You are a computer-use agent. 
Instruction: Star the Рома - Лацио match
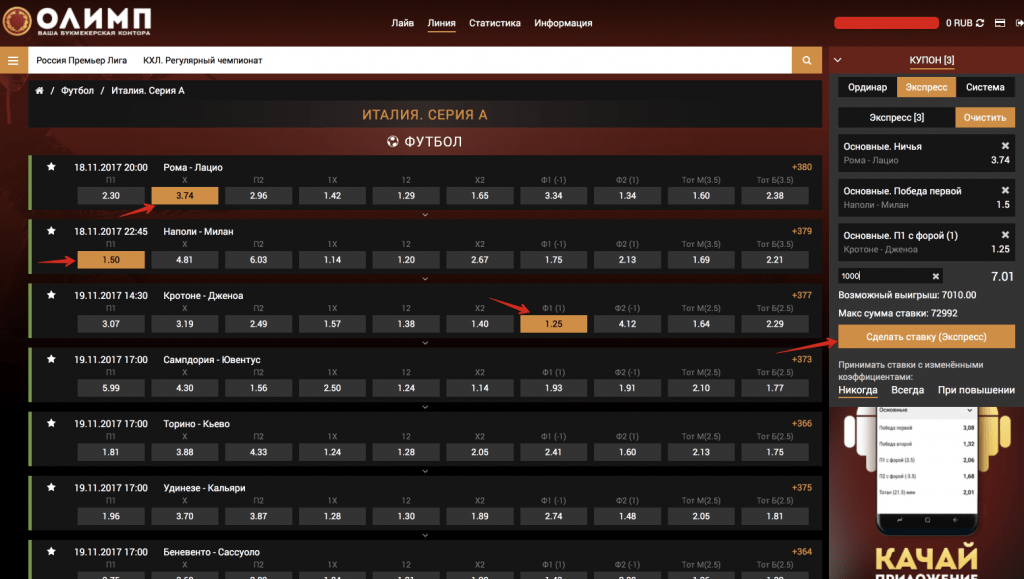[x=51, y=167]
